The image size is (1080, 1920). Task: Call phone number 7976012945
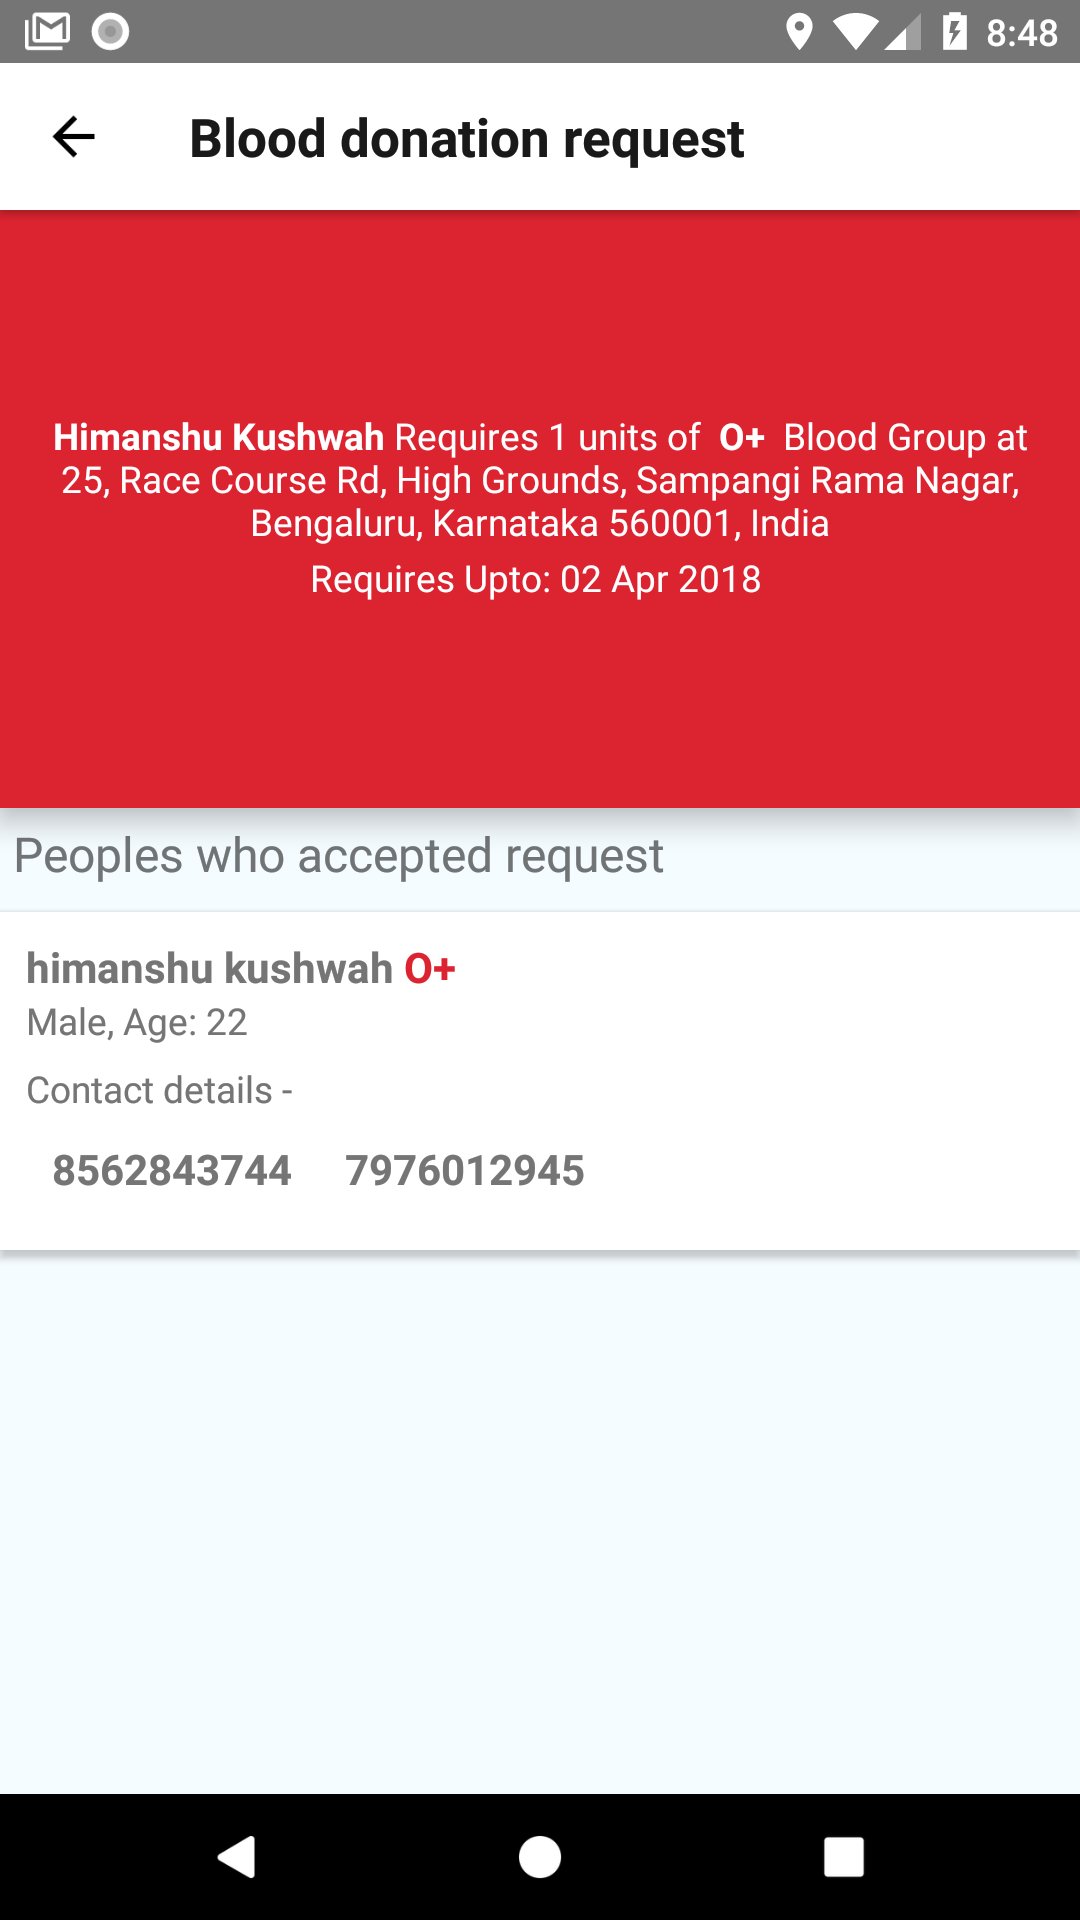pyautogui.click(x=465, y=1170)
